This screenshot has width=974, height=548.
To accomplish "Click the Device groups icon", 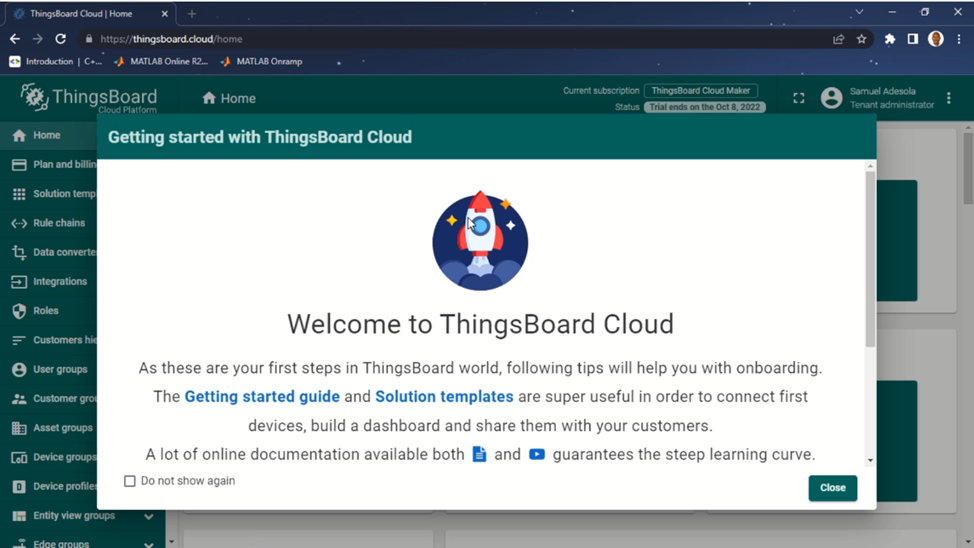I will click(x=19, y=457).
